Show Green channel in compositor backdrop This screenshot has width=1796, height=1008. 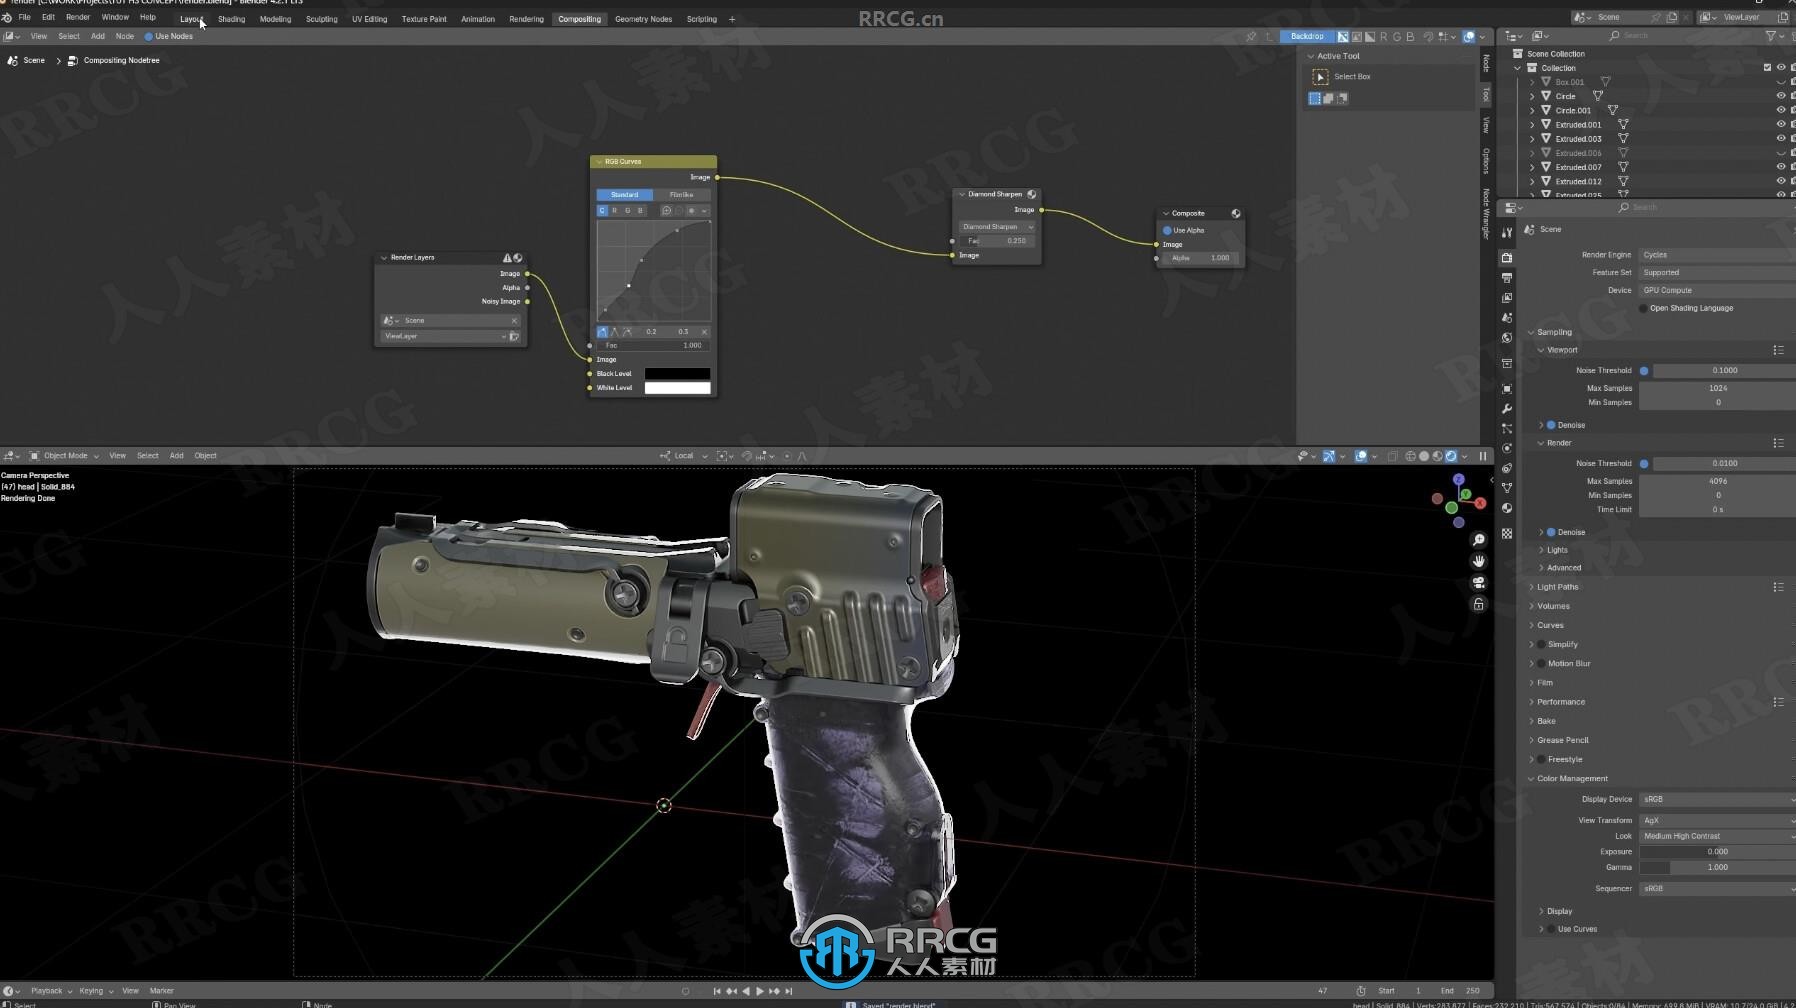pyautogui.click(x=1397, y=37)
